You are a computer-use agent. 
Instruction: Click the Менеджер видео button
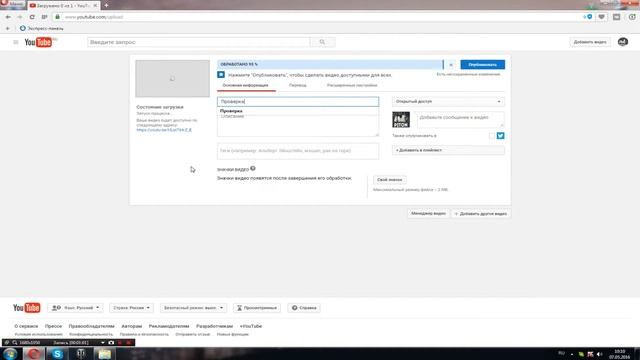tap(428, 213)
